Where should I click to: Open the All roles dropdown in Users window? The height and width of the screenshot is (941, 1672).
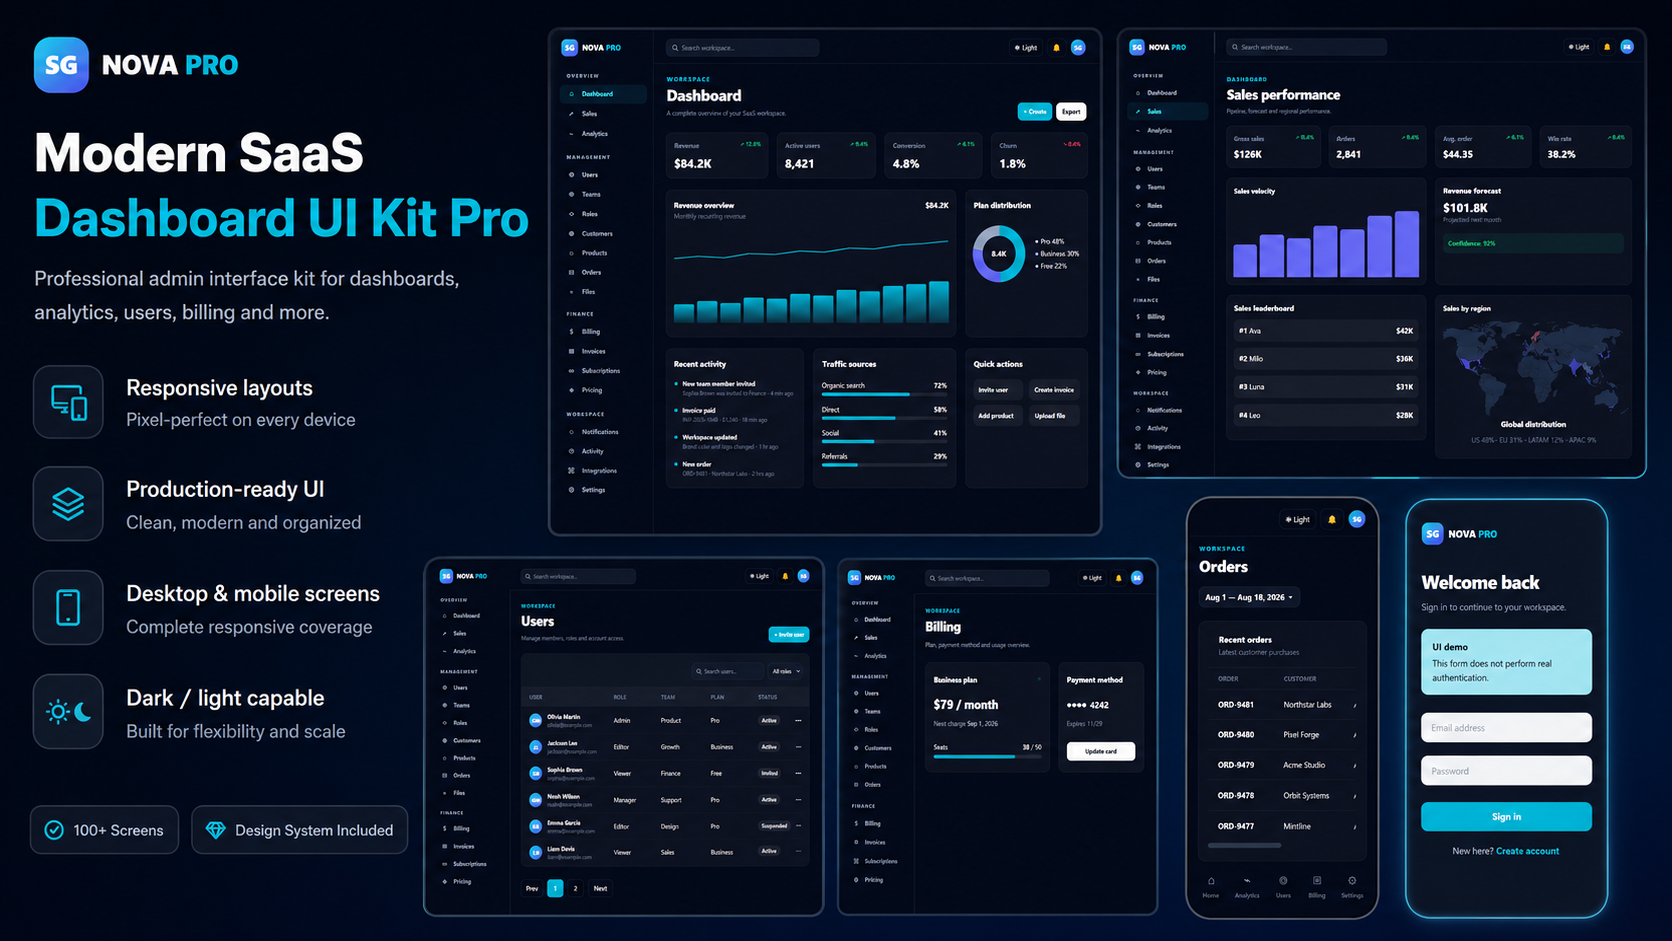point(786,671)
